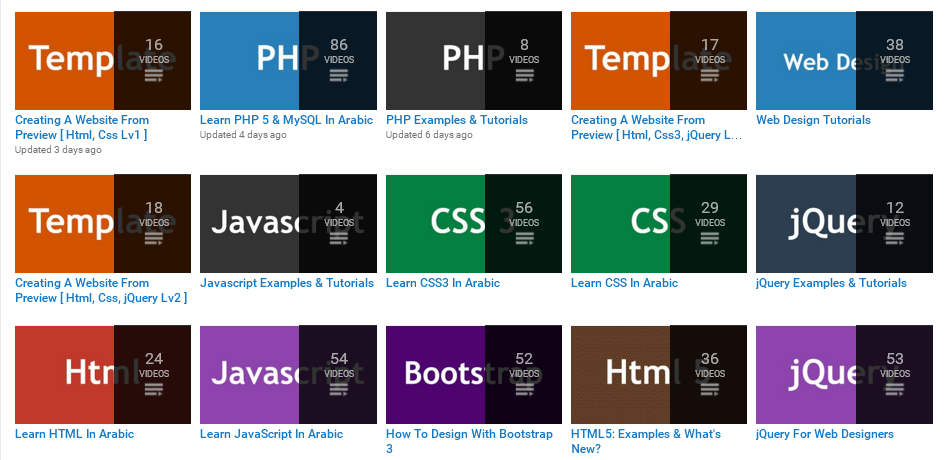The height and width of the screenshot is (460, 946).
Task: Click the jQuery For Web Designers link
Action: (825, 434)
